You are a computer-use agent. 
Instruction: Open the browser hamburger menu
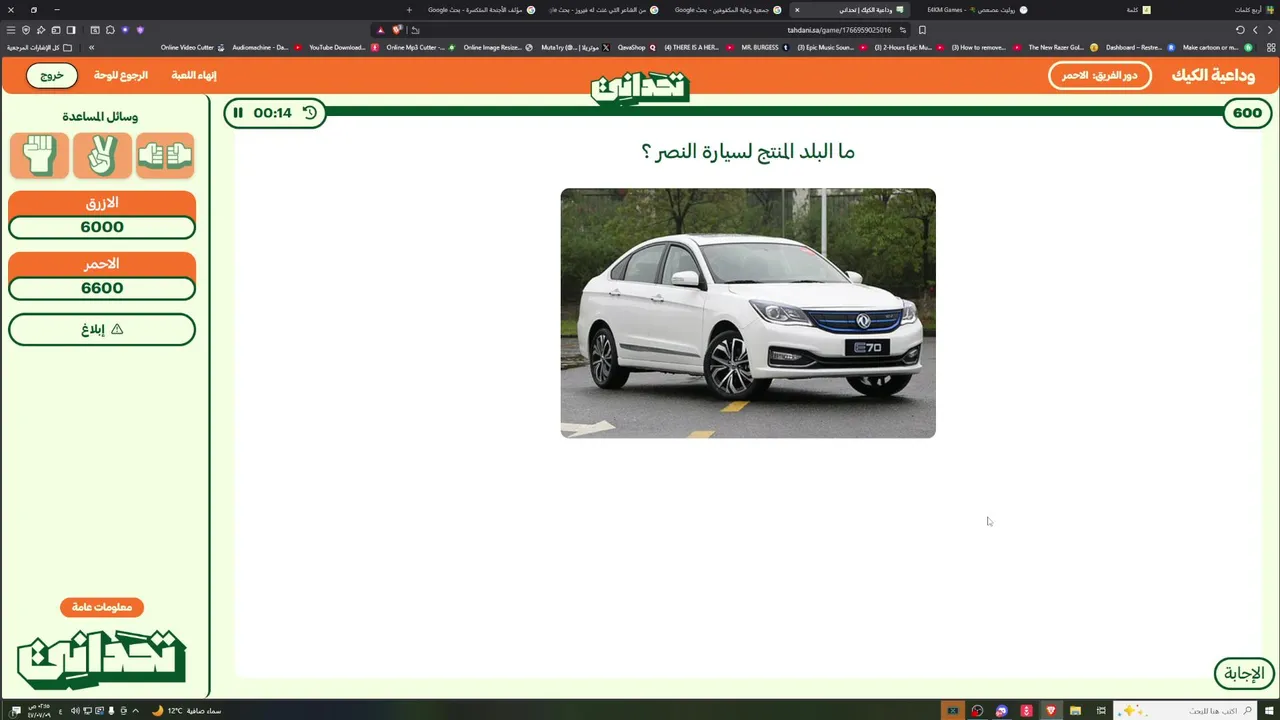(11, 30)
